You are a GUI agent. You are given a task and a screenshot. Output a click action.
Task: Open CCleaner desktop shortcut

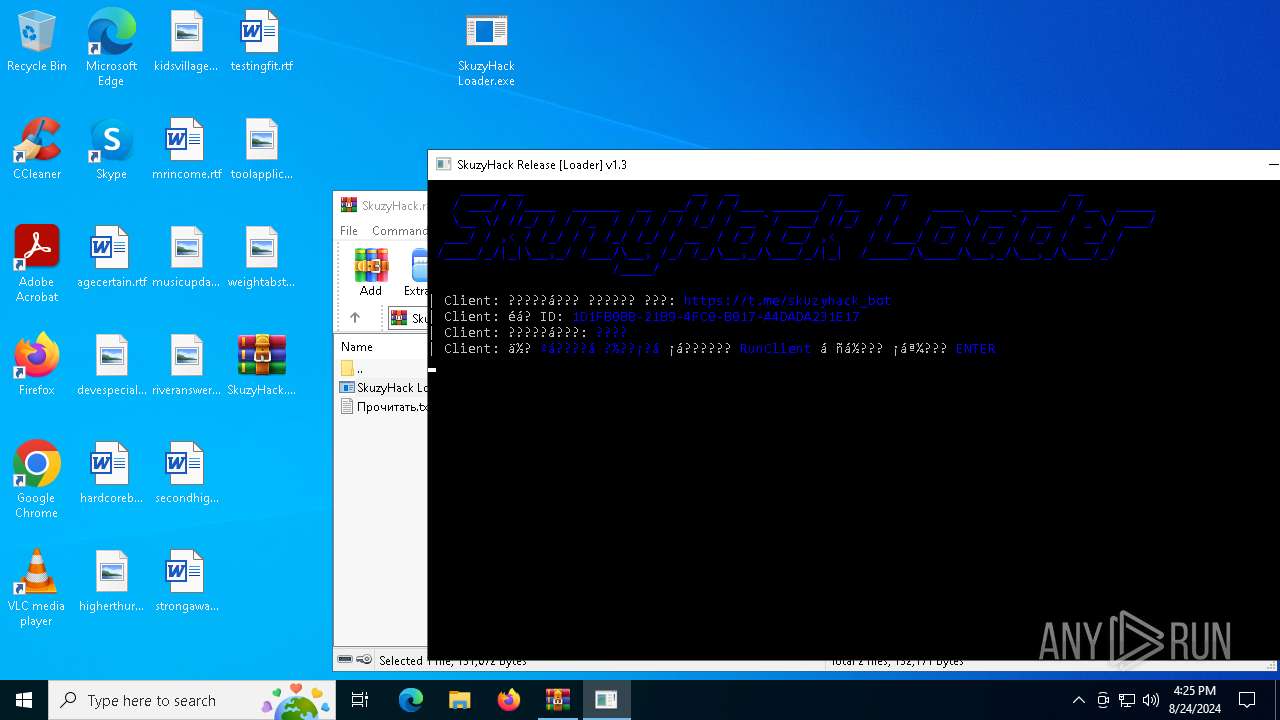pyautogui.click(x=37, y=150)
